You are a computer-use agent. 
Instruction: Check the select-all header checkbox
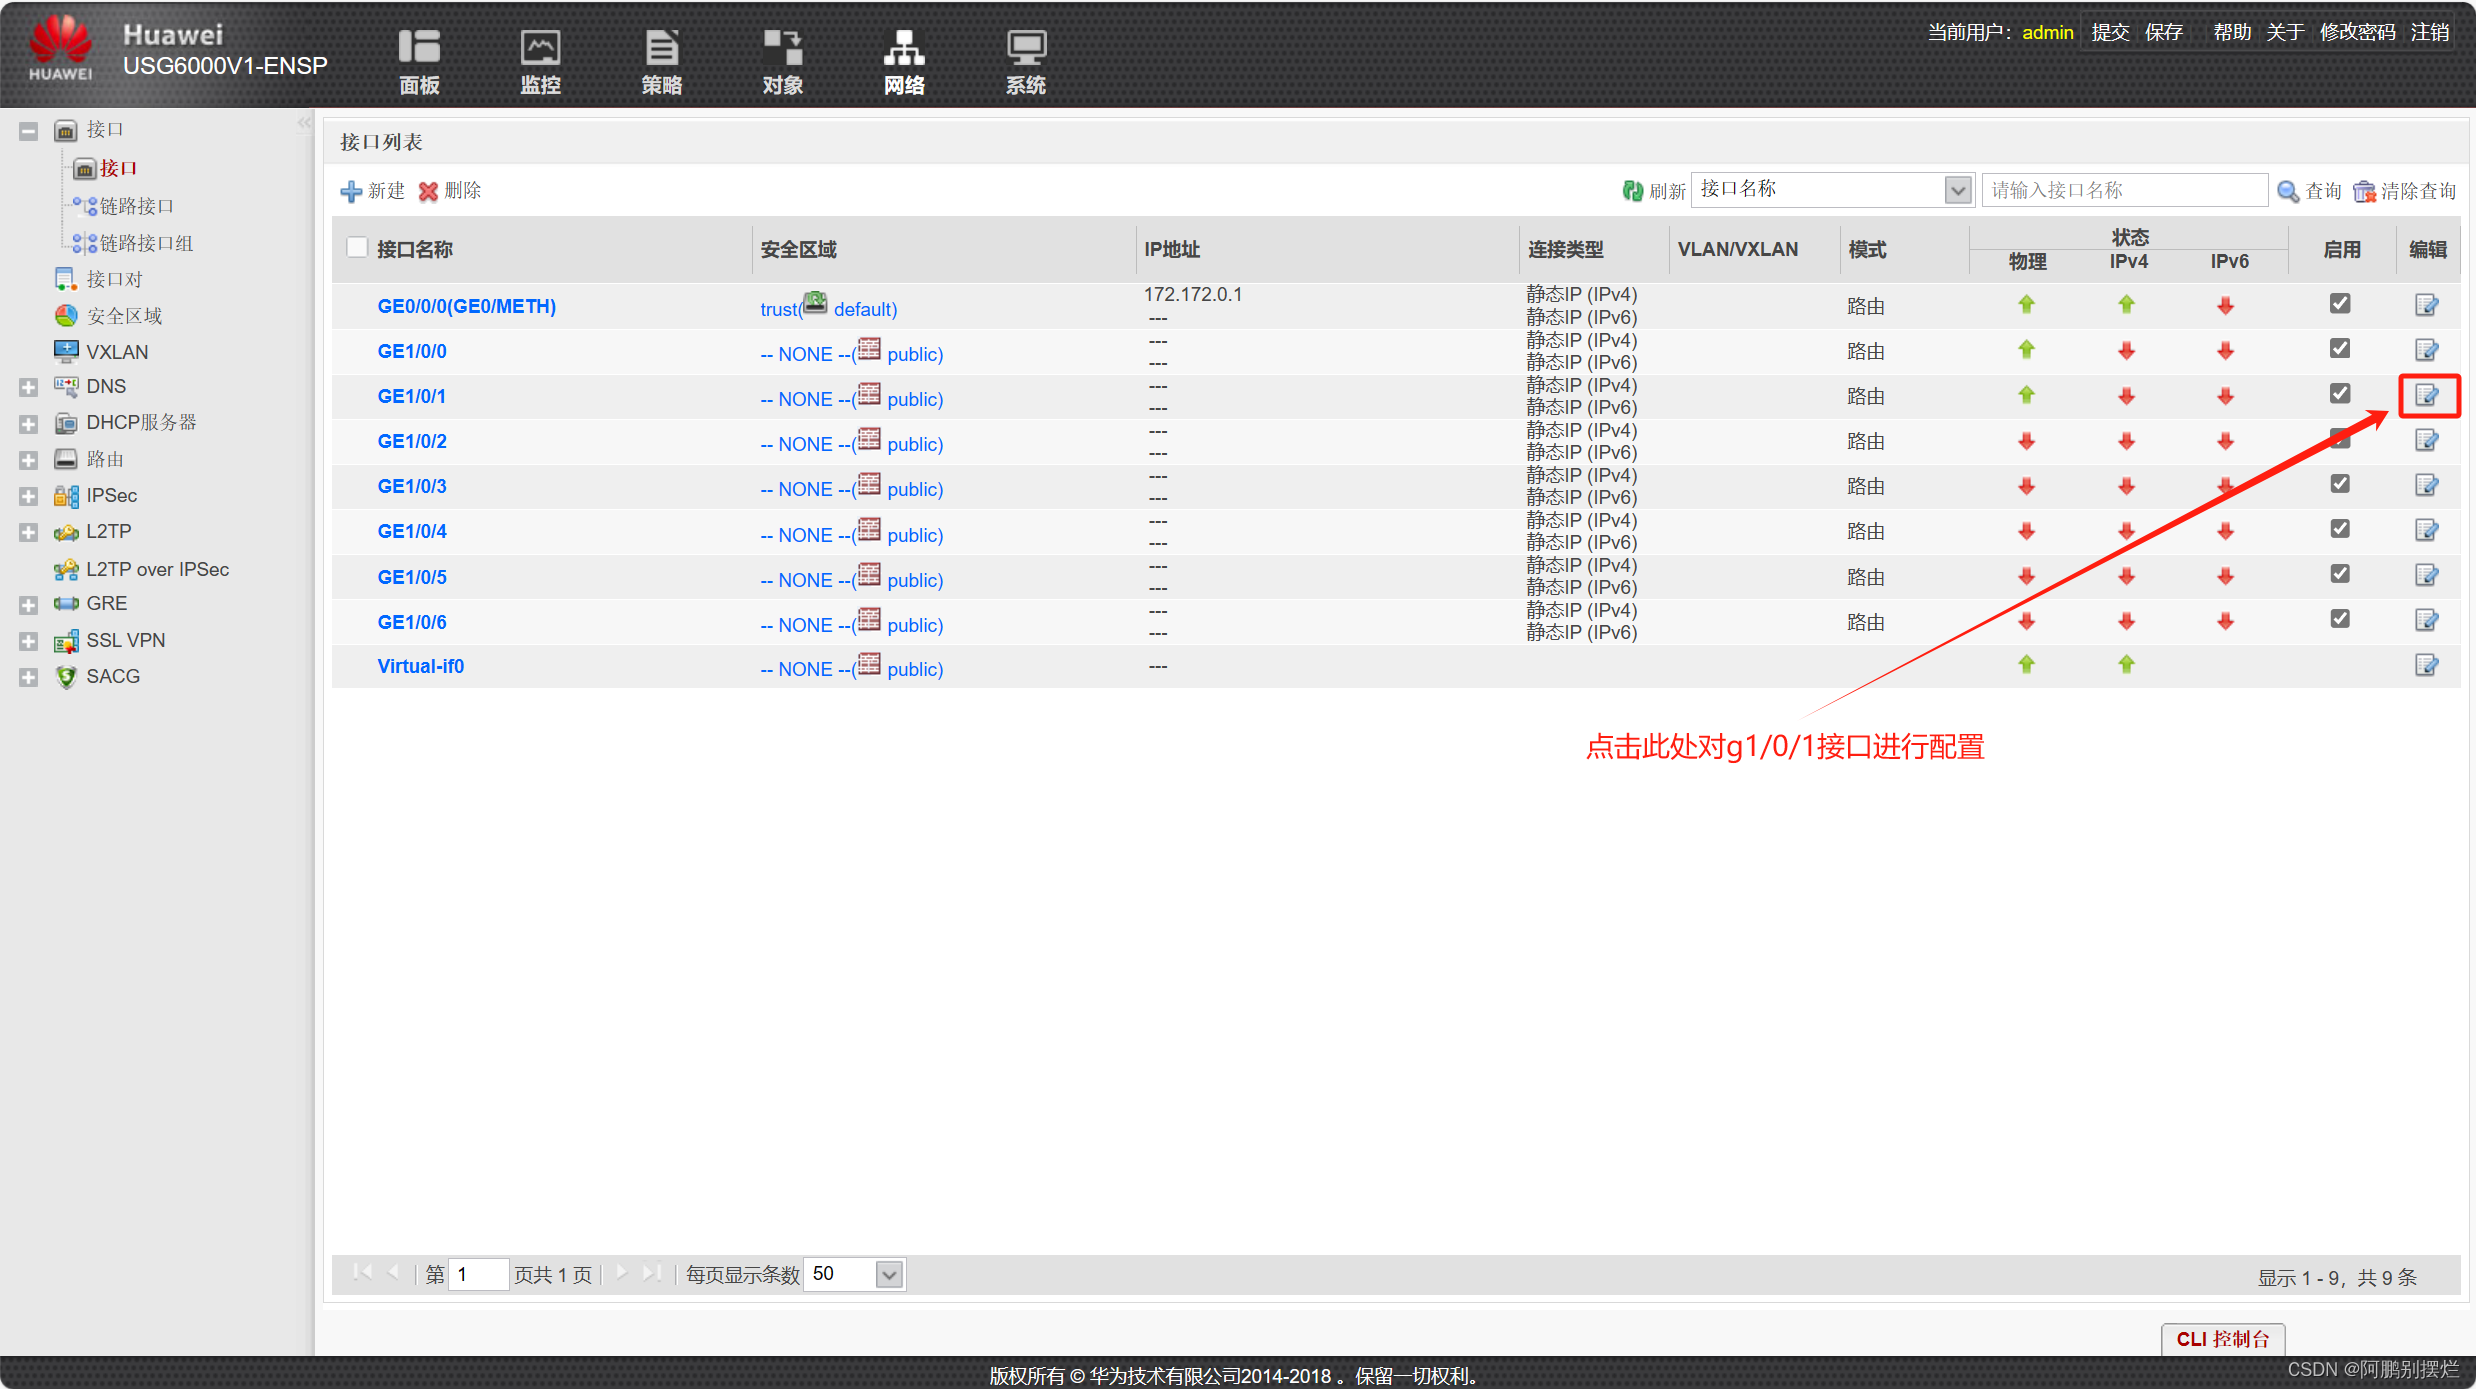coord(356,248)
